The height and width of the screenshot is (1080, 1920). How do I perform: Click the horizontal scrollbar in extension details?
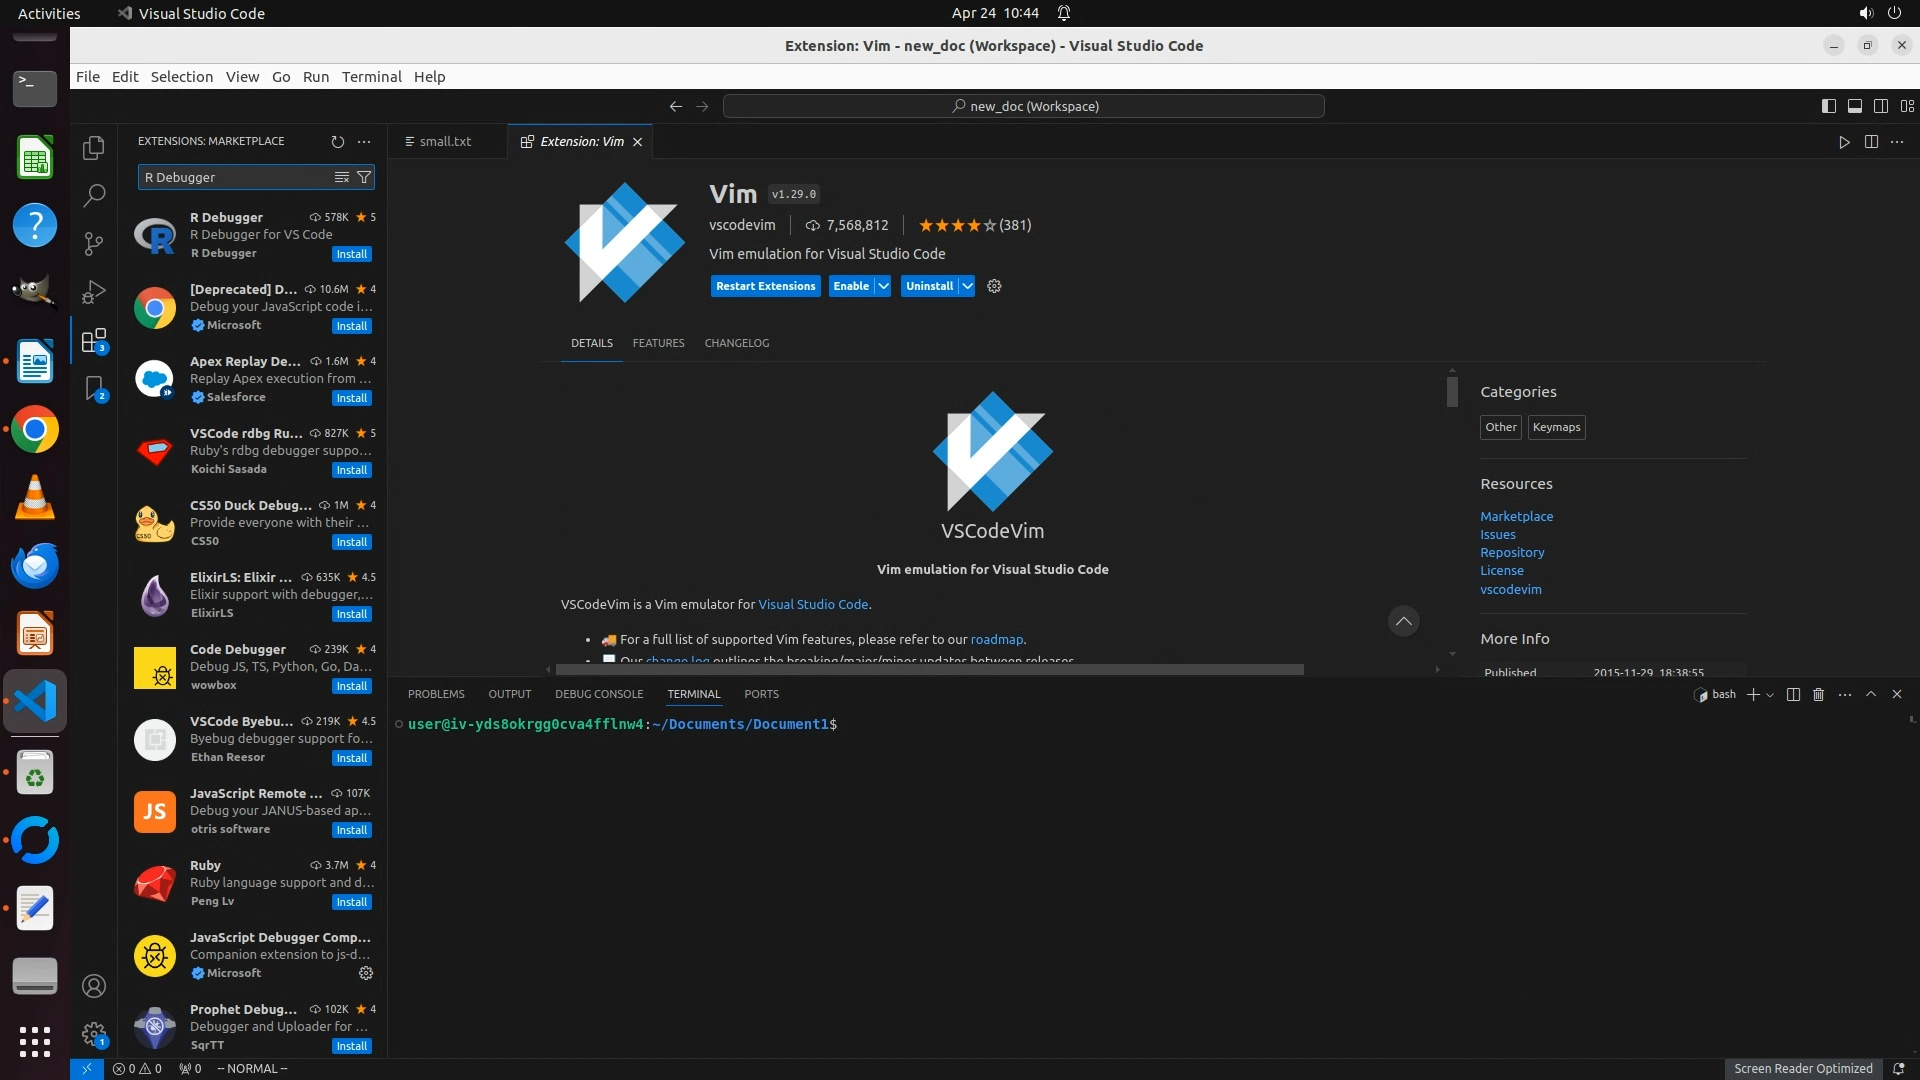coord(929,669)
